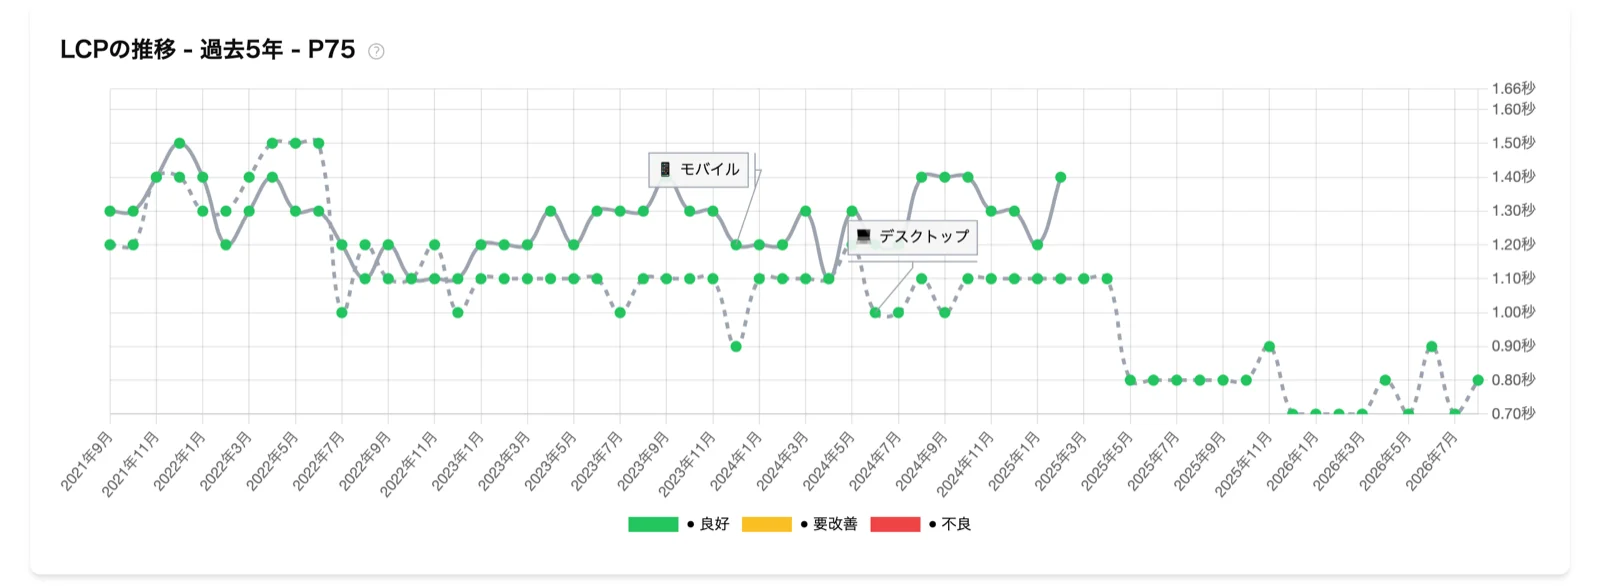Click the 良好 legend label
Viewport: 1600px width, 587px height.
714,524
